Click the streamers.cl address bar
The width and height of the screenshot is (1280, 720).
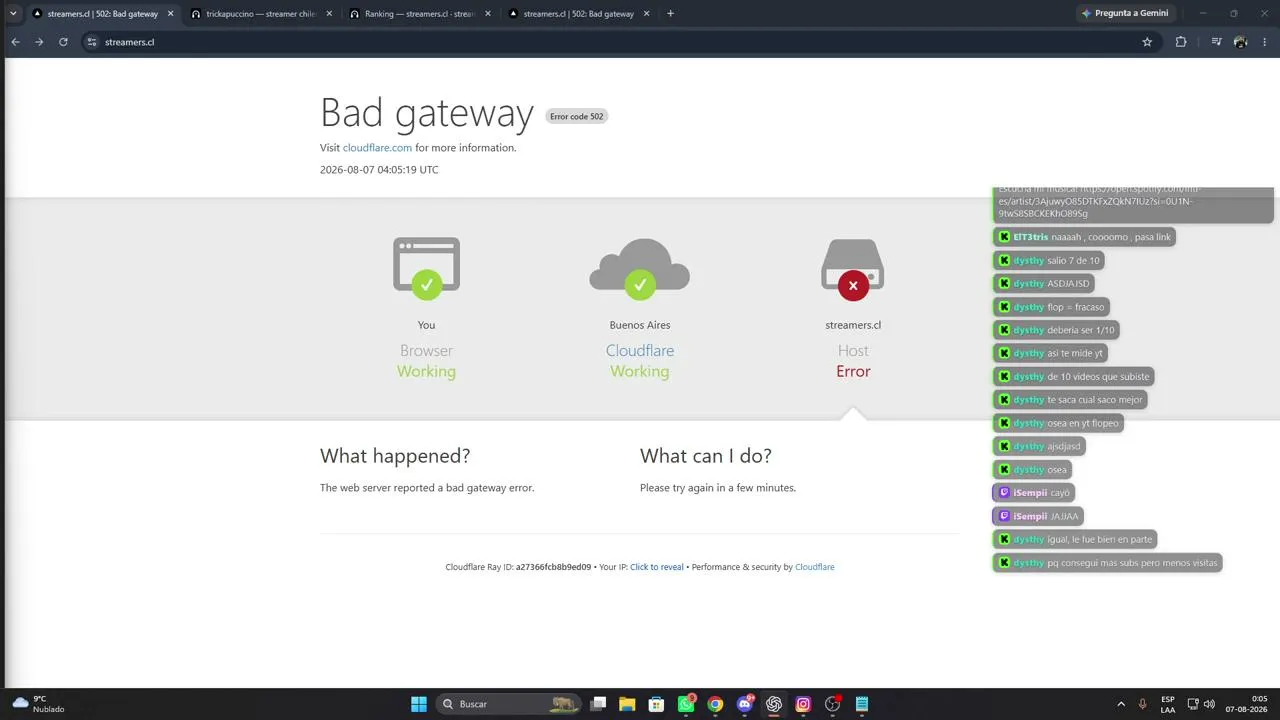(620, 42)
